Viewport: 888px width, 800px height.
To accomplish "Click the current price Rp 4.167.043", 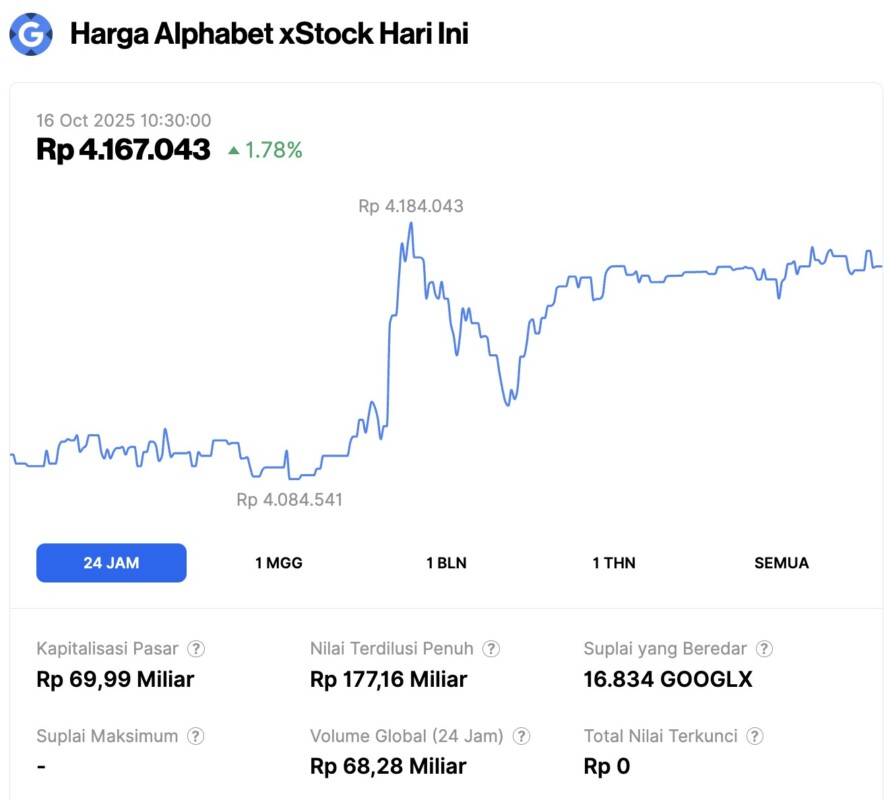I will (x=123, y=150).
